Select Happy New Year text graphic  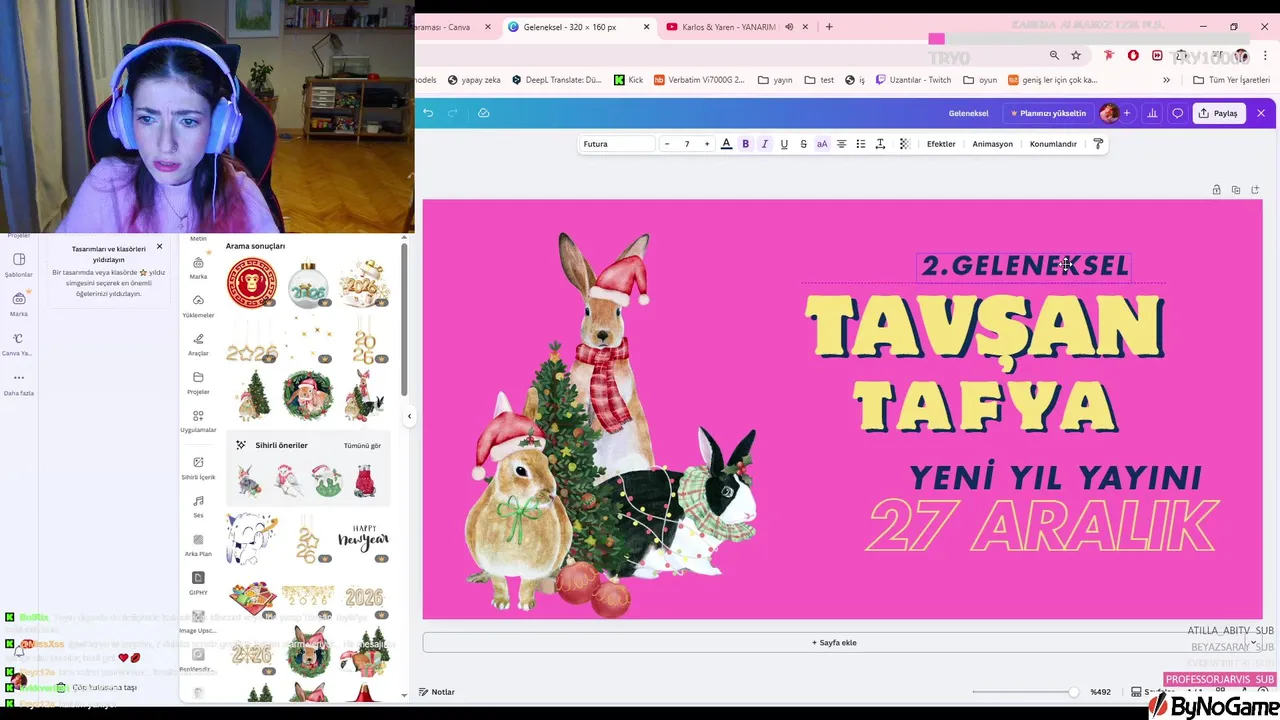tap(363, 539)
